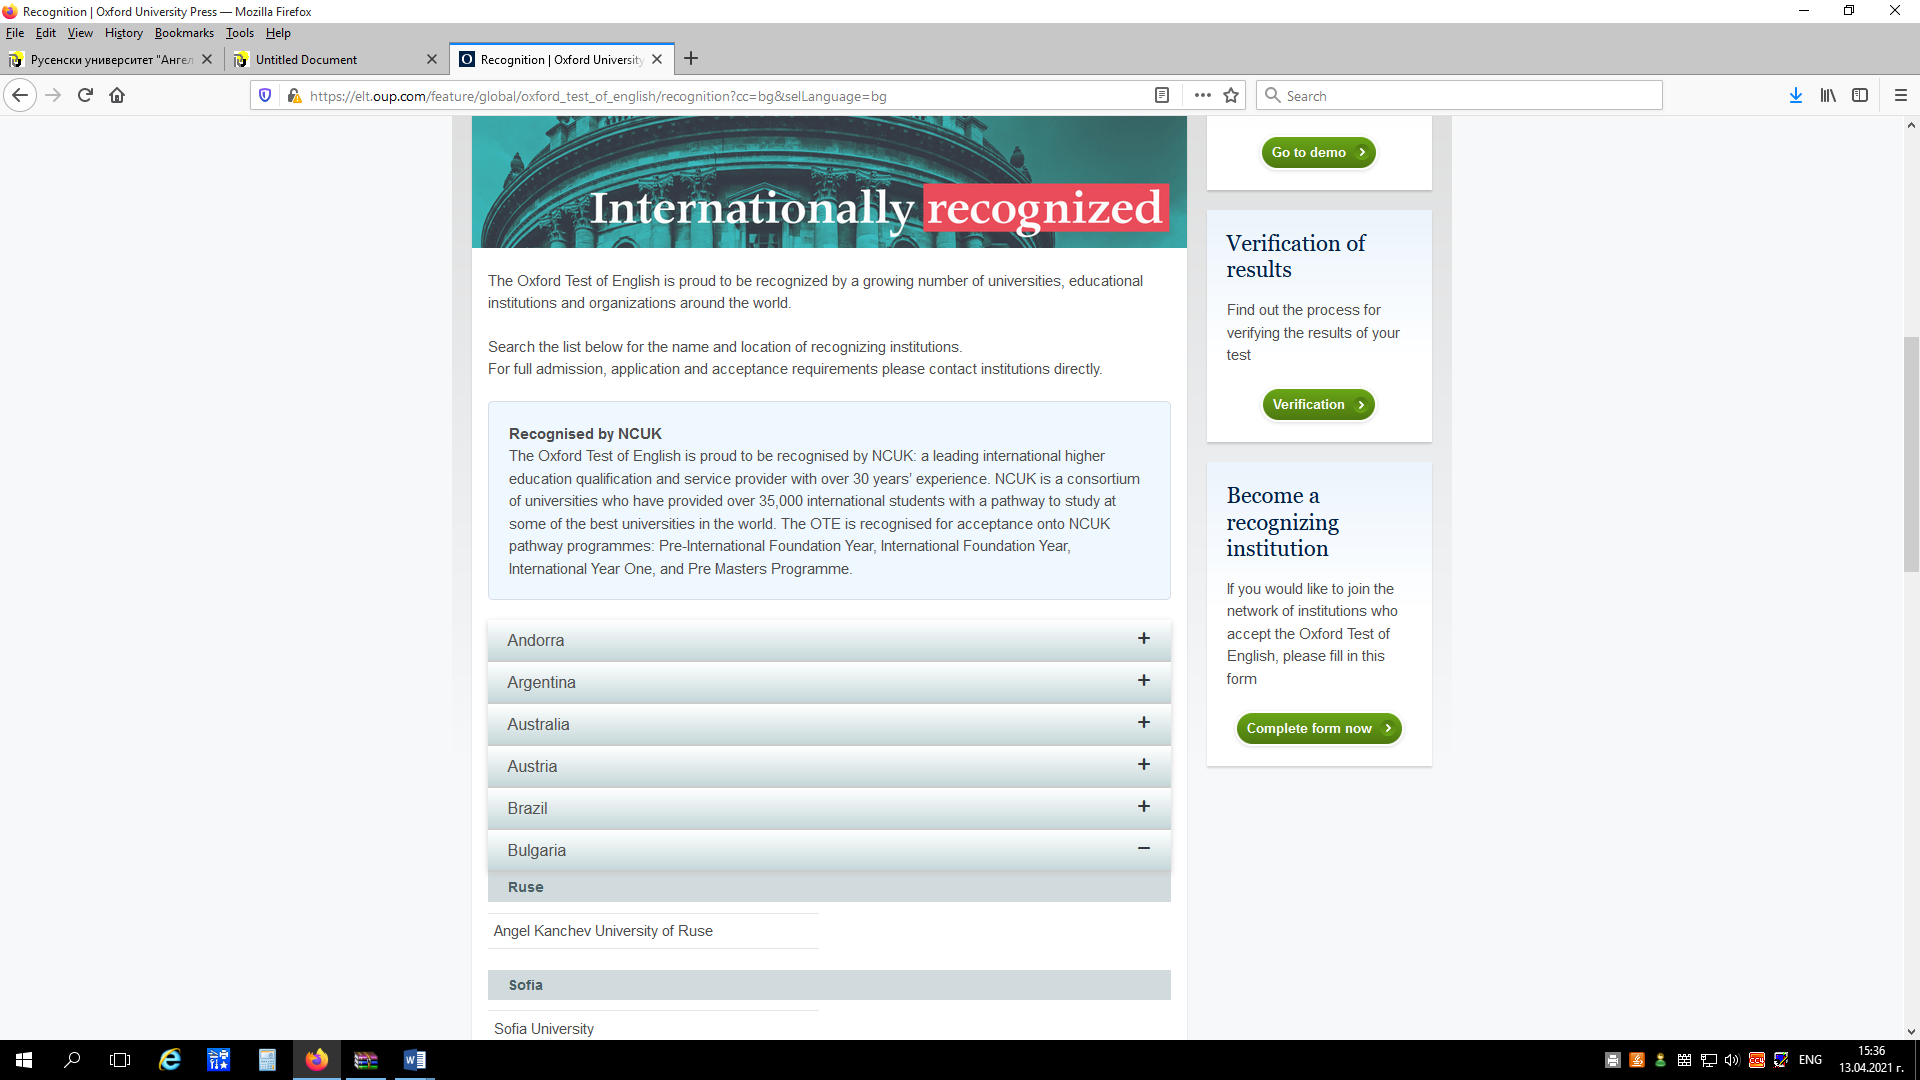1920x1080 pixels.
Task: Click the Verification button
Action: coord(1318,405)
